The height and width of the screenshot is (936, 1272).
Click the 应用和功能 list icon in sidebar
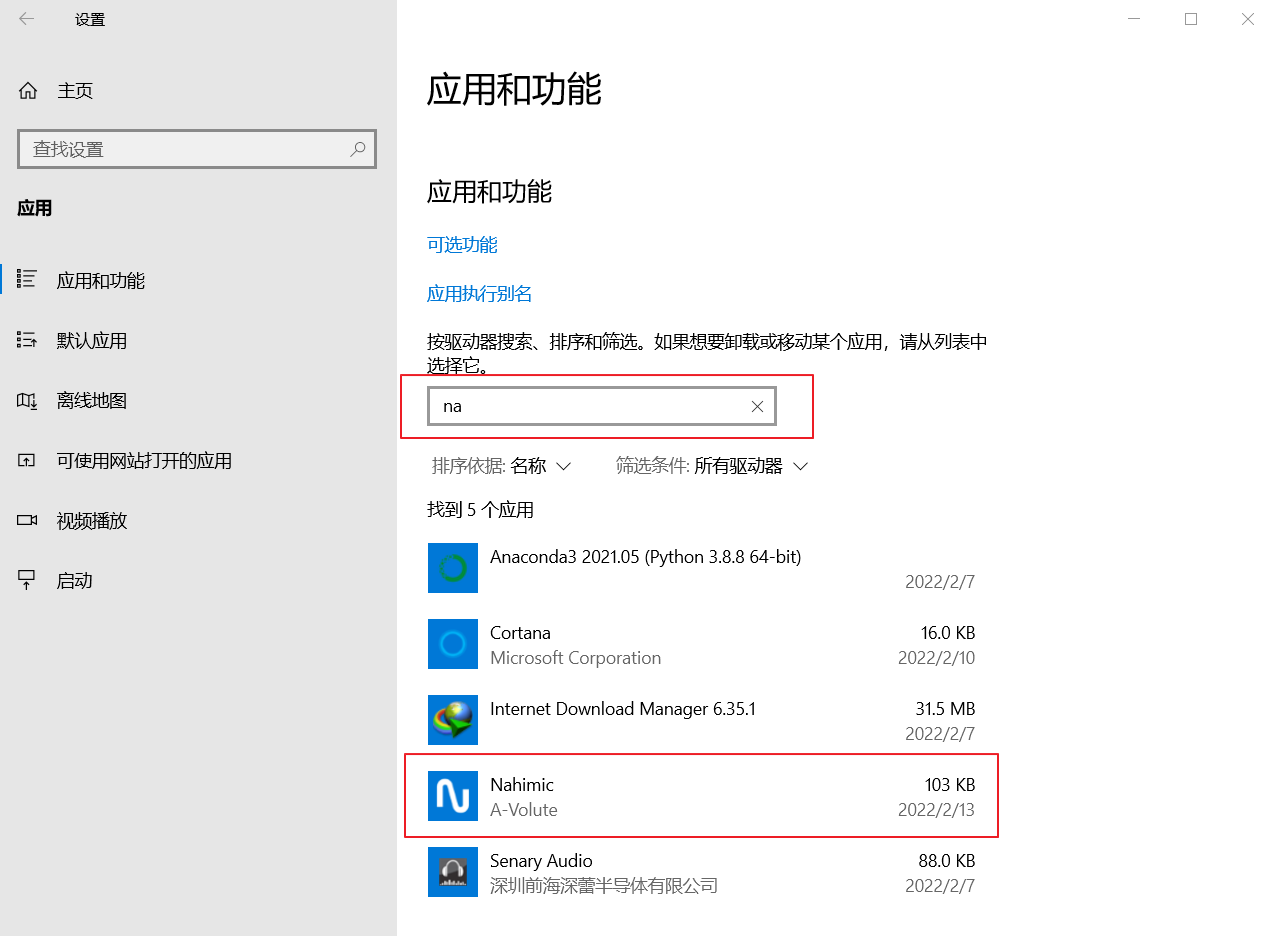point(27,280)
